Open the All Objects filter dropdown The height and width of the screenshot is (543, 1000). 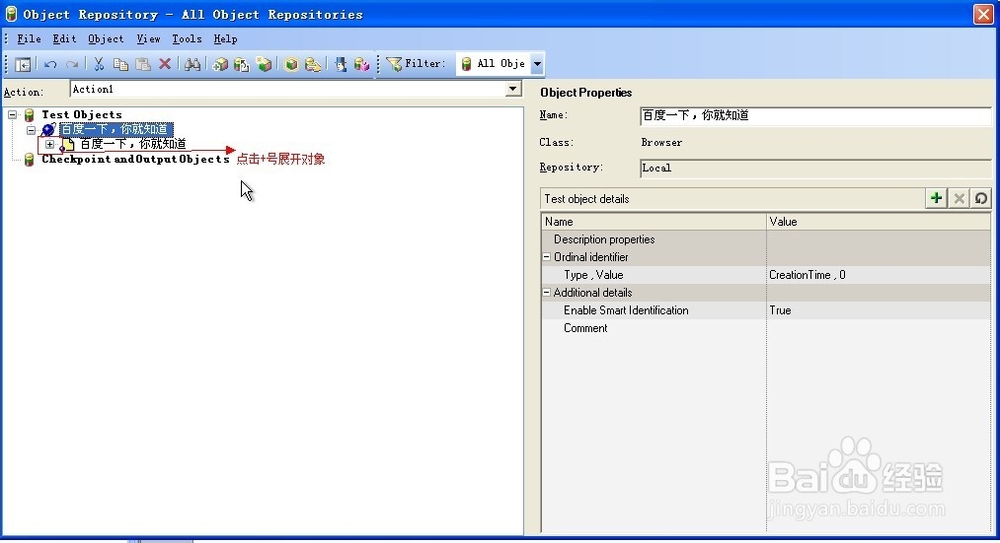[538, 64]
